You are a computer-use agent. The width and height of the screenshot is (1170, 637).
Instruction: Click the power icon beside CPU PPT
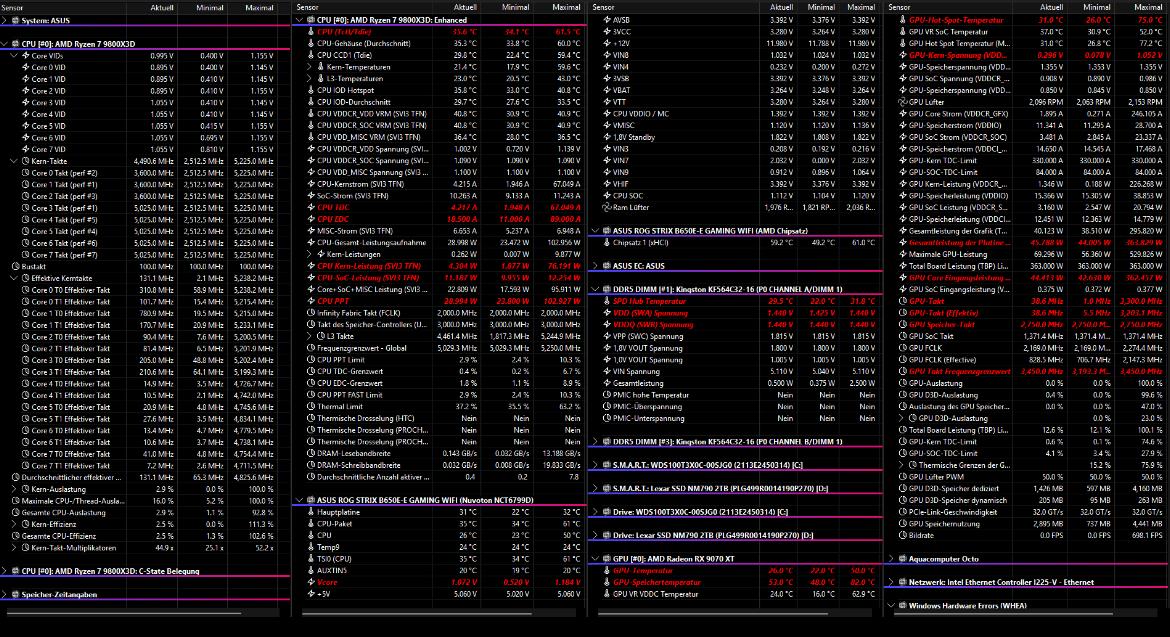311,301
